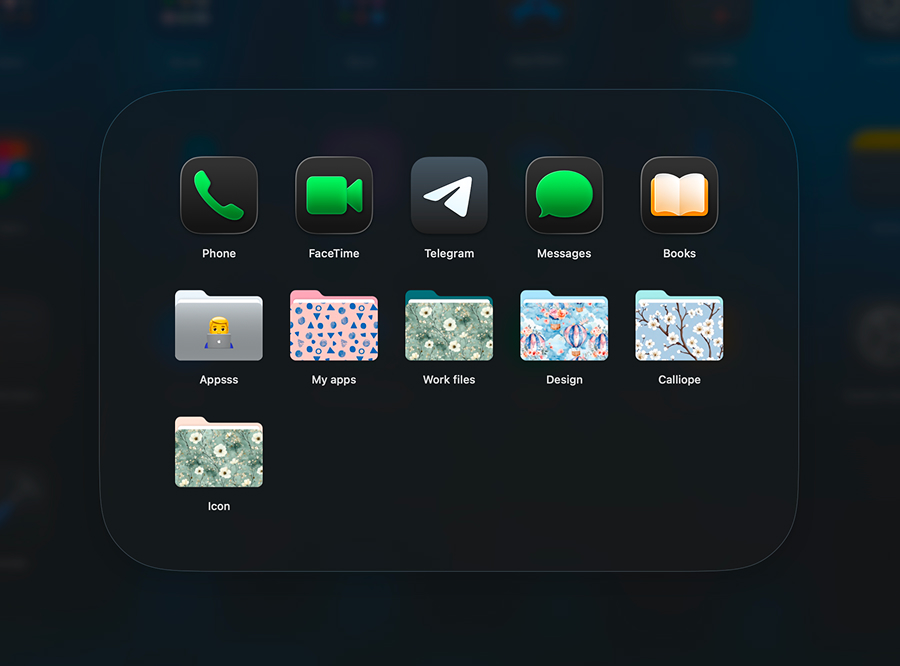
Task: Open the Work files folder
Action: pos(448,326)
